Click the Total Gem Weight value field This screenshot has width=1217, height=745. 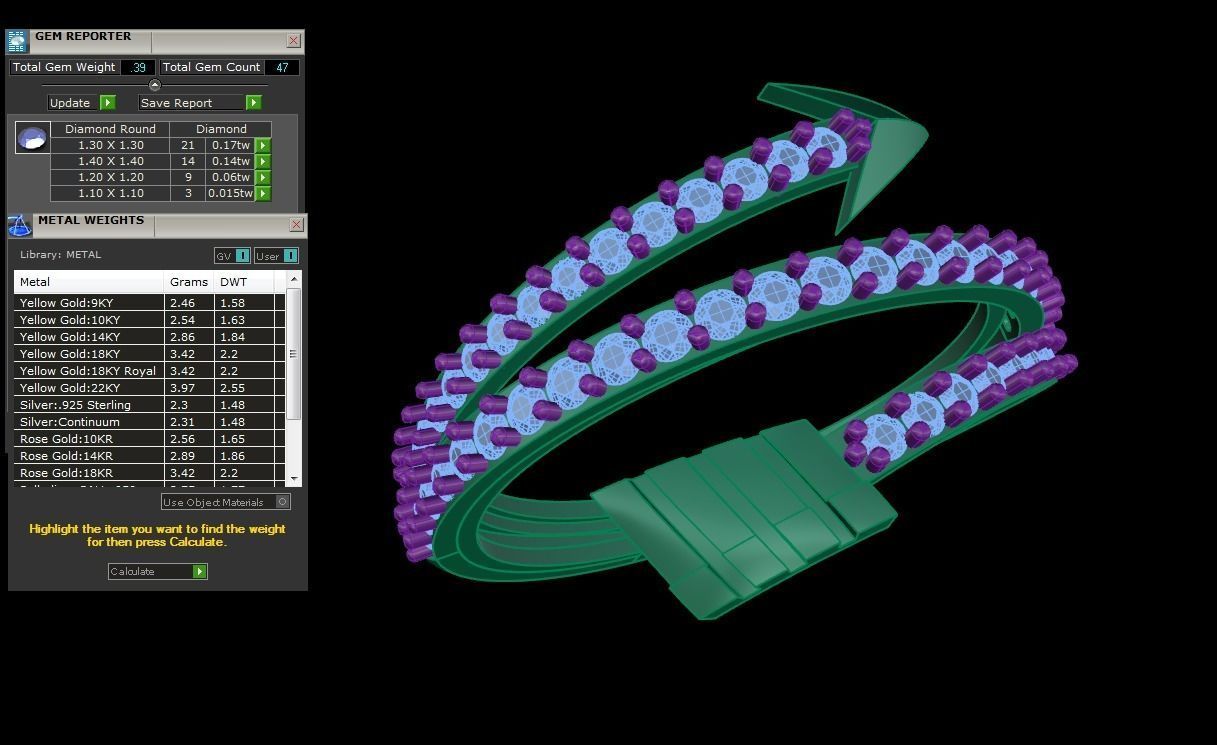coord(138,67)
